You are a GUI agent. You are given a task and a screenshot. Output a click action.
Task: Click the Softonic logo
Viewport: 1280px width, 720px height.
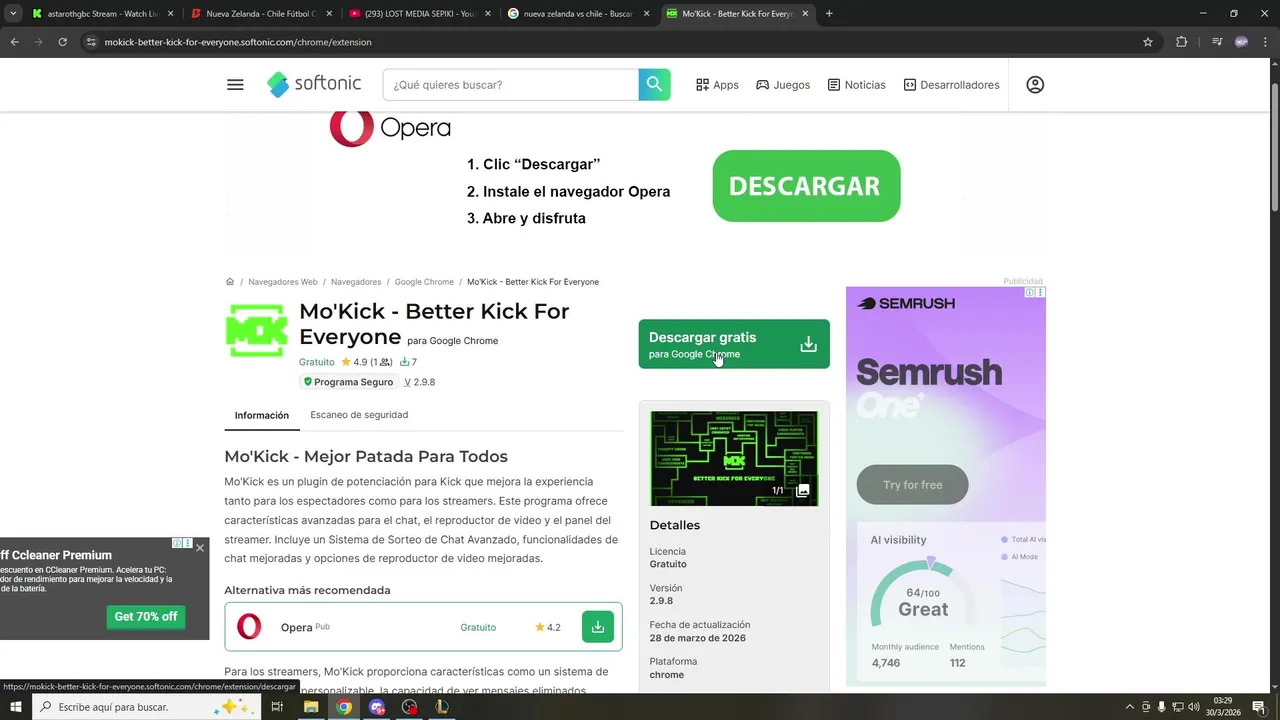tap(314, 85)
